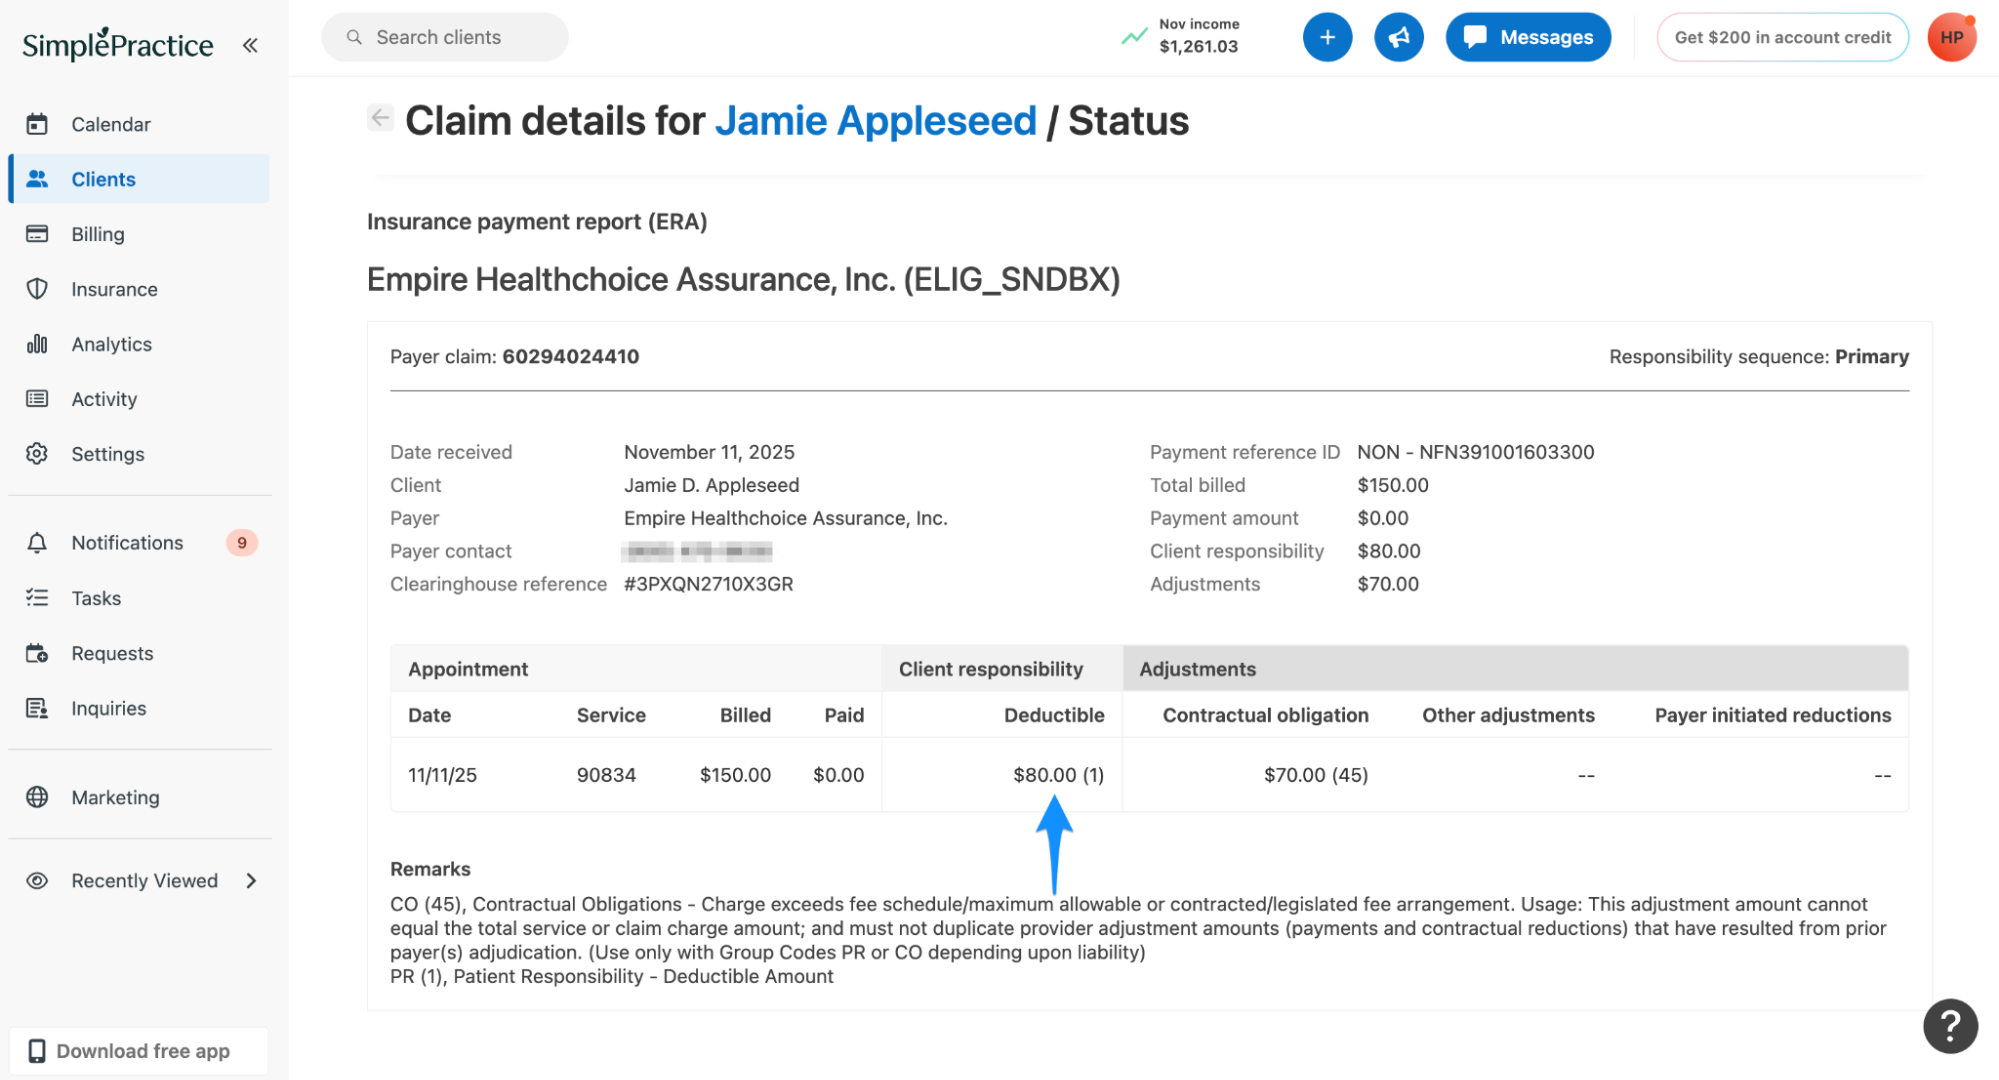Click the Nov income $1,261.03 amount

pos(1198,46)
